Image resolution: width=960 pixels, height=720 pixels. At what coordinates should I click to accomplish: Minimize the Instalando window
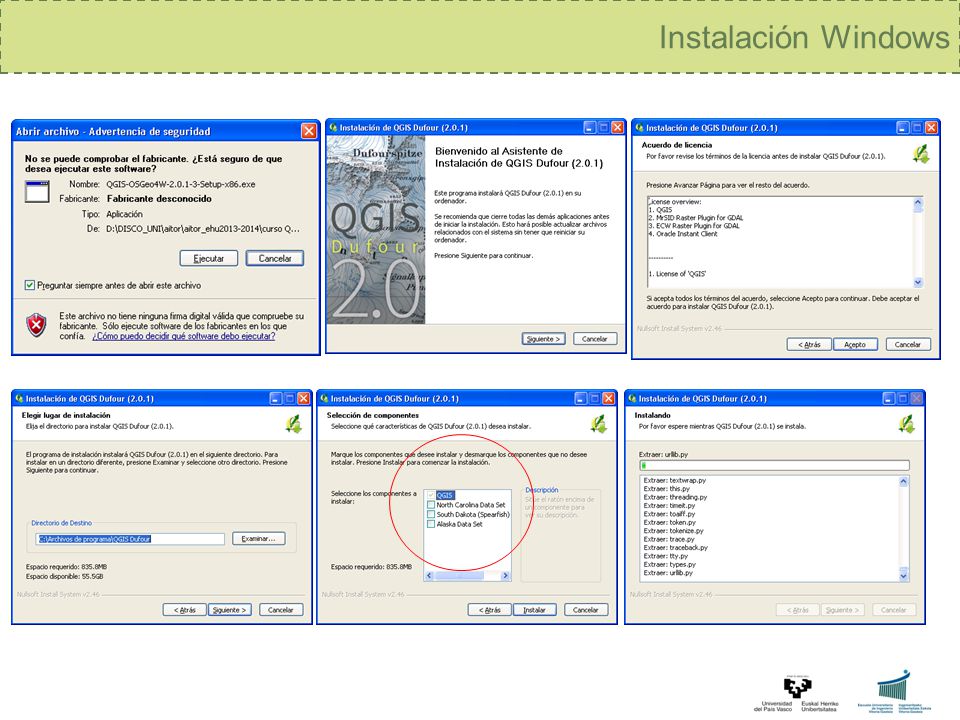click(889, 399)
